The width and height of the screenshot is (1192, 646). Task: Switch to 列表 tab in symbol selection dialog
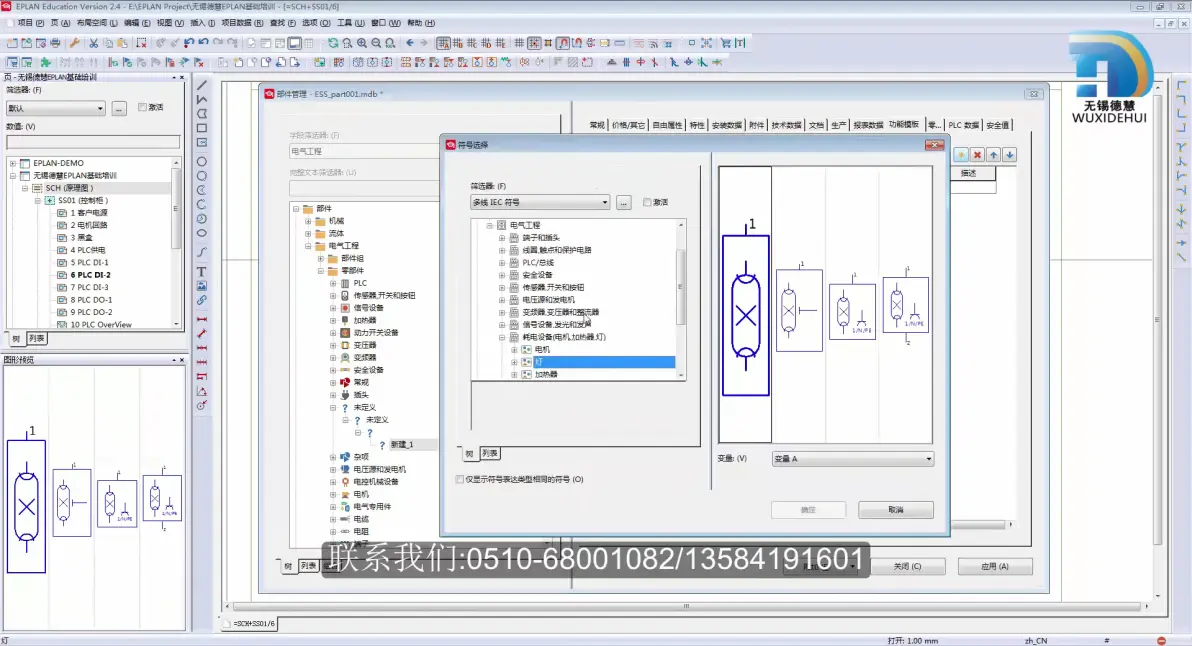pos(490,454)
